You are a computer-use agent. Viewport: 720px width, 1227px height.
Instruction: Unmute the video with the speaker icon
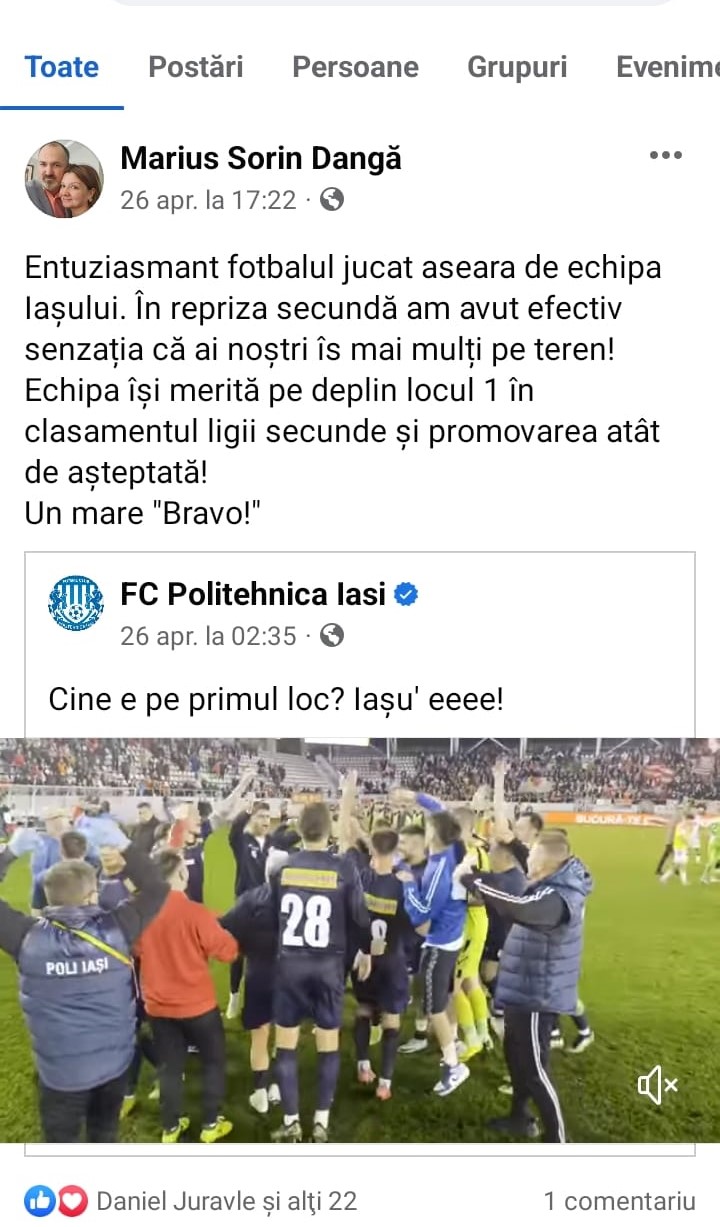(x=658, y=1084)
